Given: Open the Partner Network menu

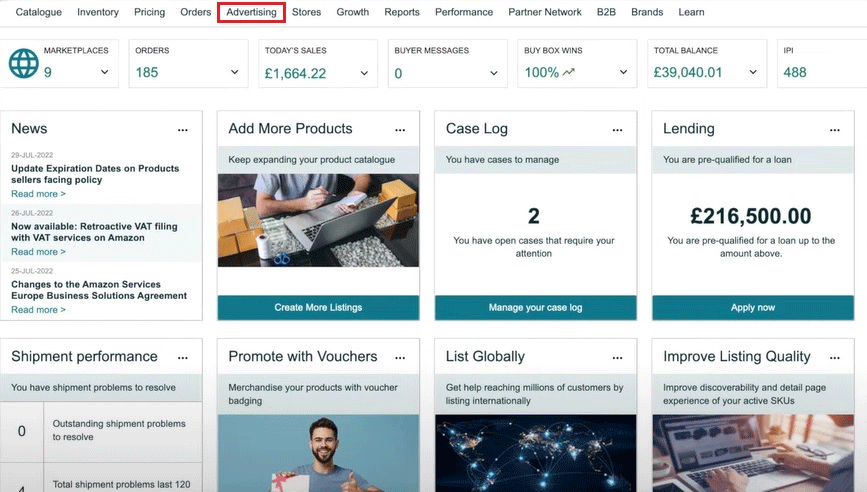Looking at the screenshot, I should (544, 12).
